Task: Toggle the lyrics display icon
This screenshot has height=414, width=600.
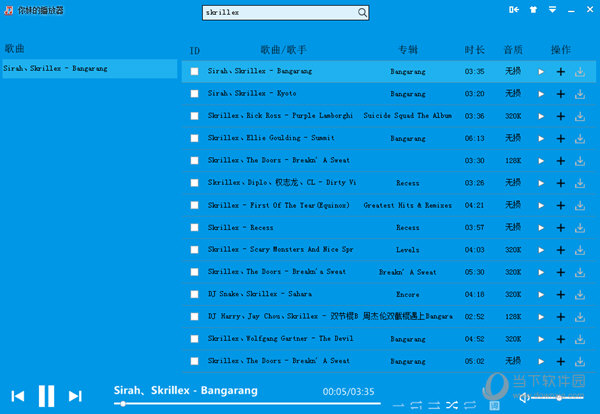Action: point(494,405)
